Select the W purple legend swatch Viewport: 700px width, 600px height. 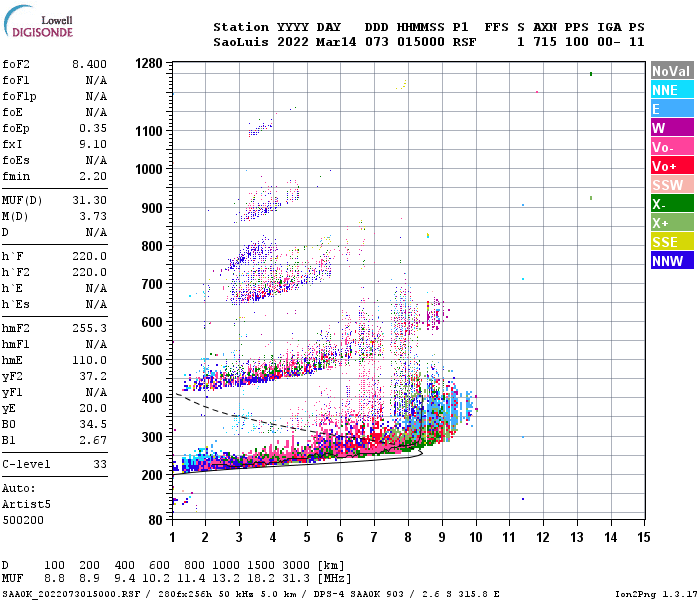672,128
